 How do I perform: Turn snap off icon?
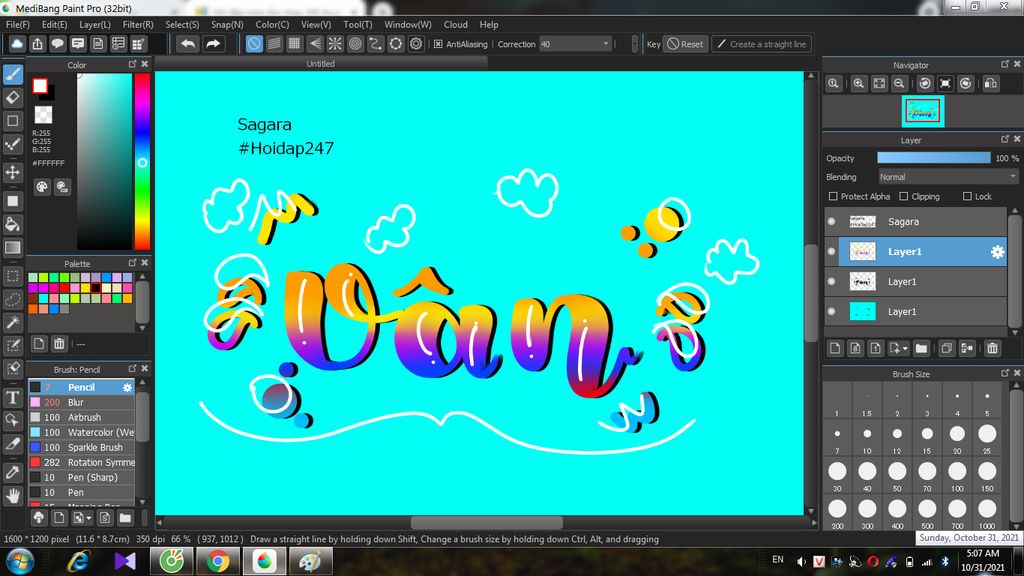[x=254, y=44]
